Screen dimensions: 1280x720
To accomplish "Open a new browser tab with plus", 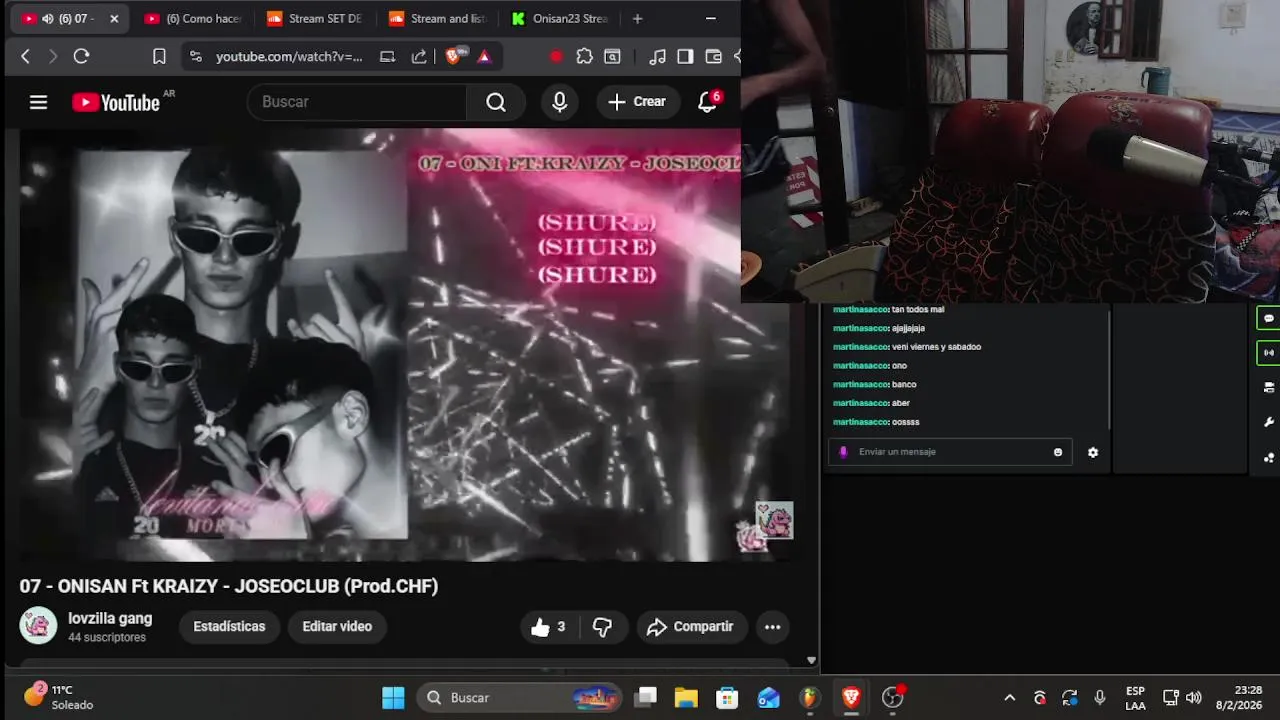I will click(x=637, y=19).
